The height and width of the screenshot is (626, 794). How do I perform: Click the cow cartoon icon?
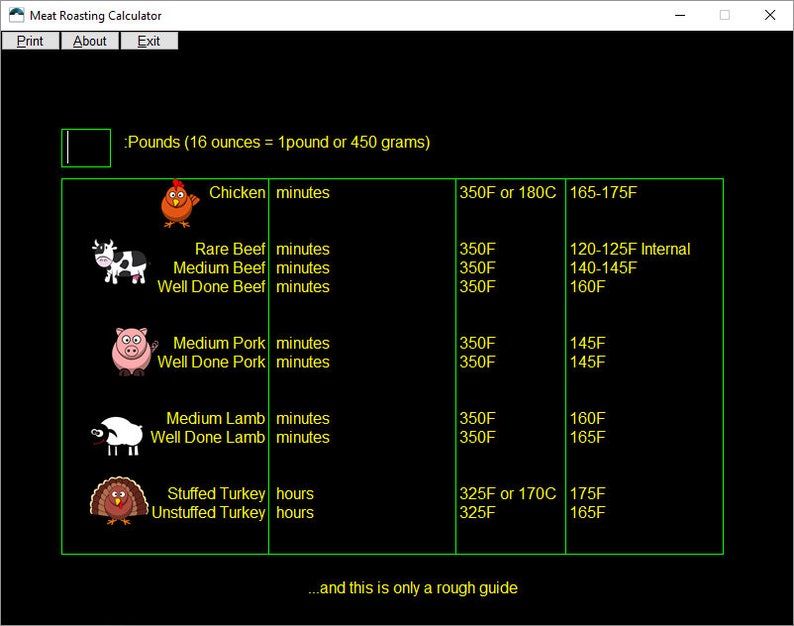[x=121, y=262]
